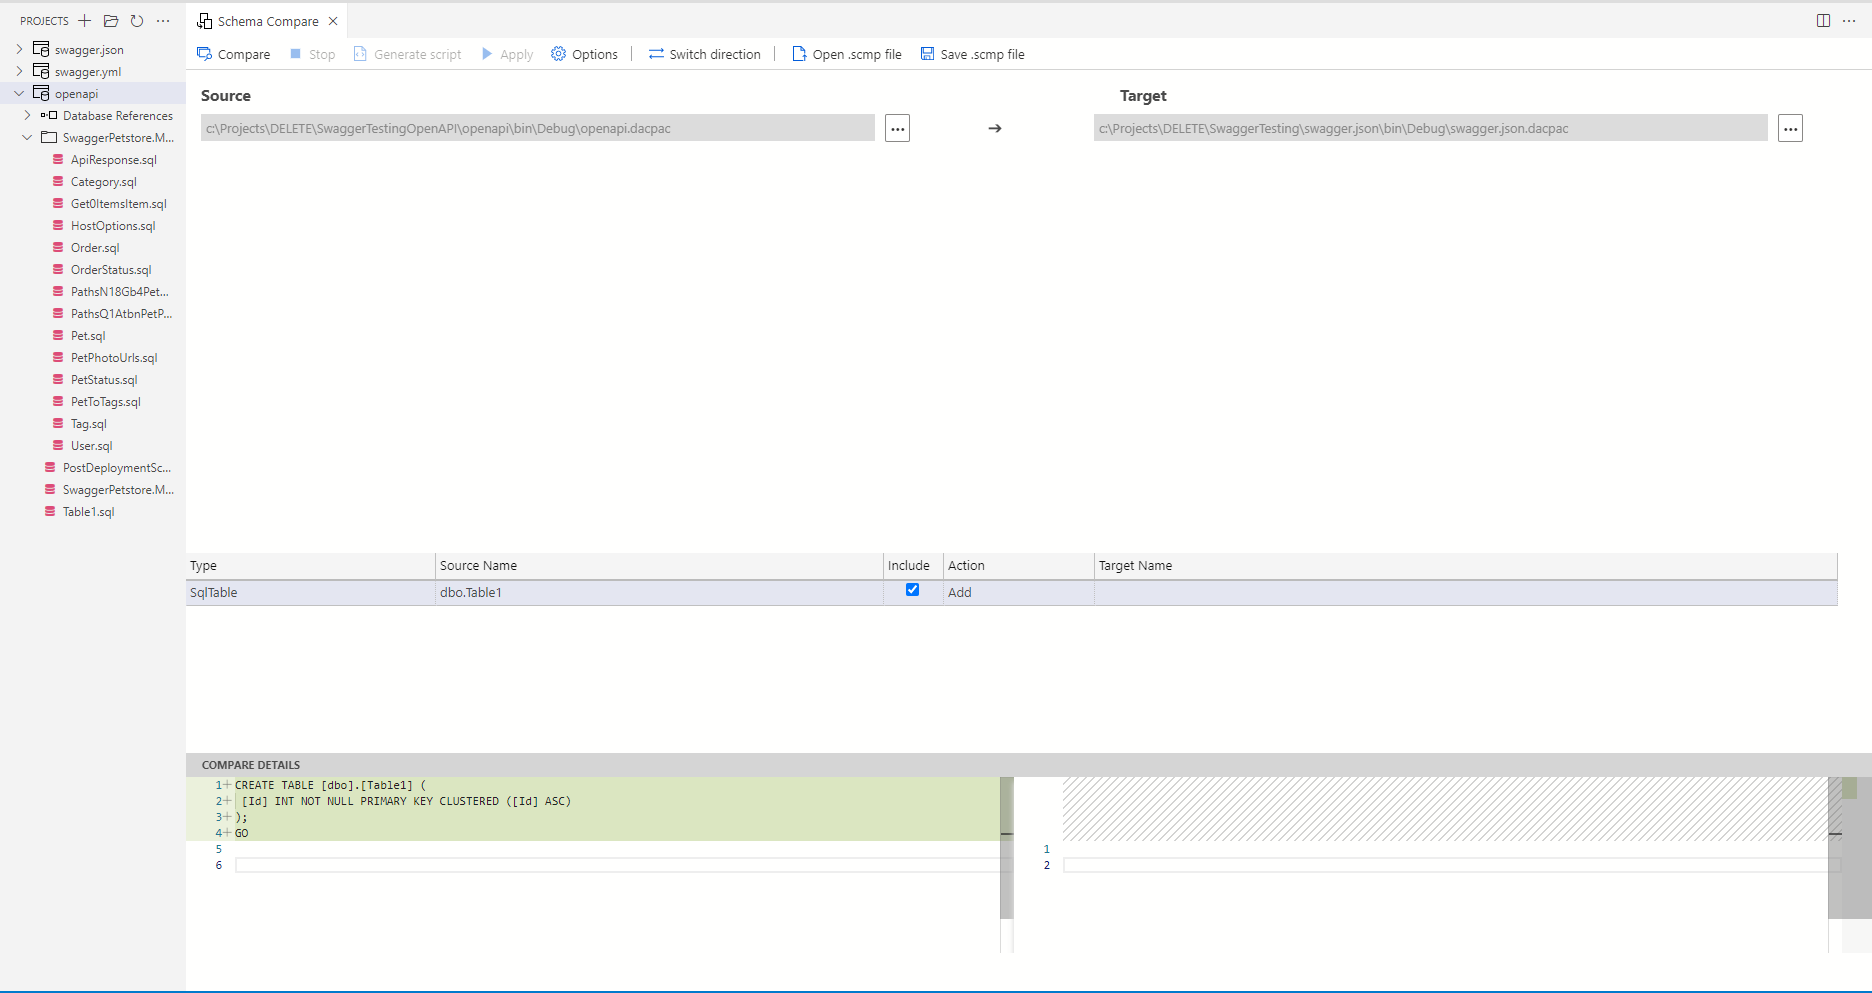Uncheck Include for dbo.Table1
The height and width of the screenshot is (993, 1872).
(912, 590)
